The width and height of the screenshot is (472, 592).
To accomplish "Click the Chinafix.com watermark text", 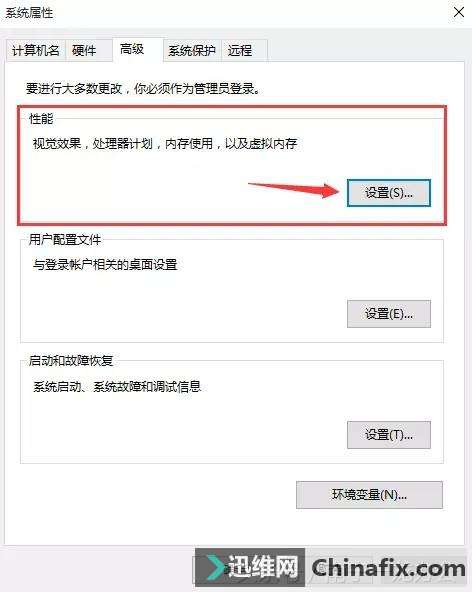I will pyautogui.click(x=389, y=568).
